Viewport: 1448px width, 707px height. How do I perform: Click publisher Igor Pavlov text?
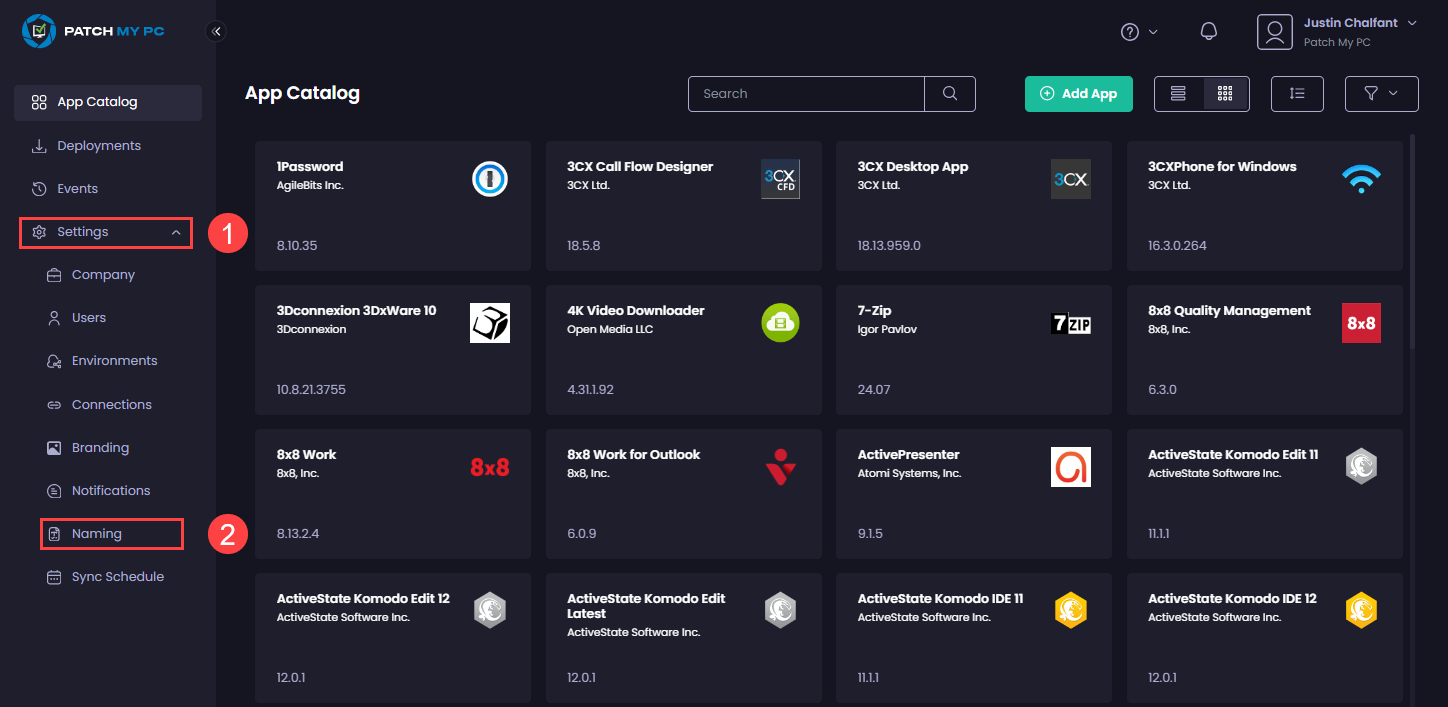(887, 329)
